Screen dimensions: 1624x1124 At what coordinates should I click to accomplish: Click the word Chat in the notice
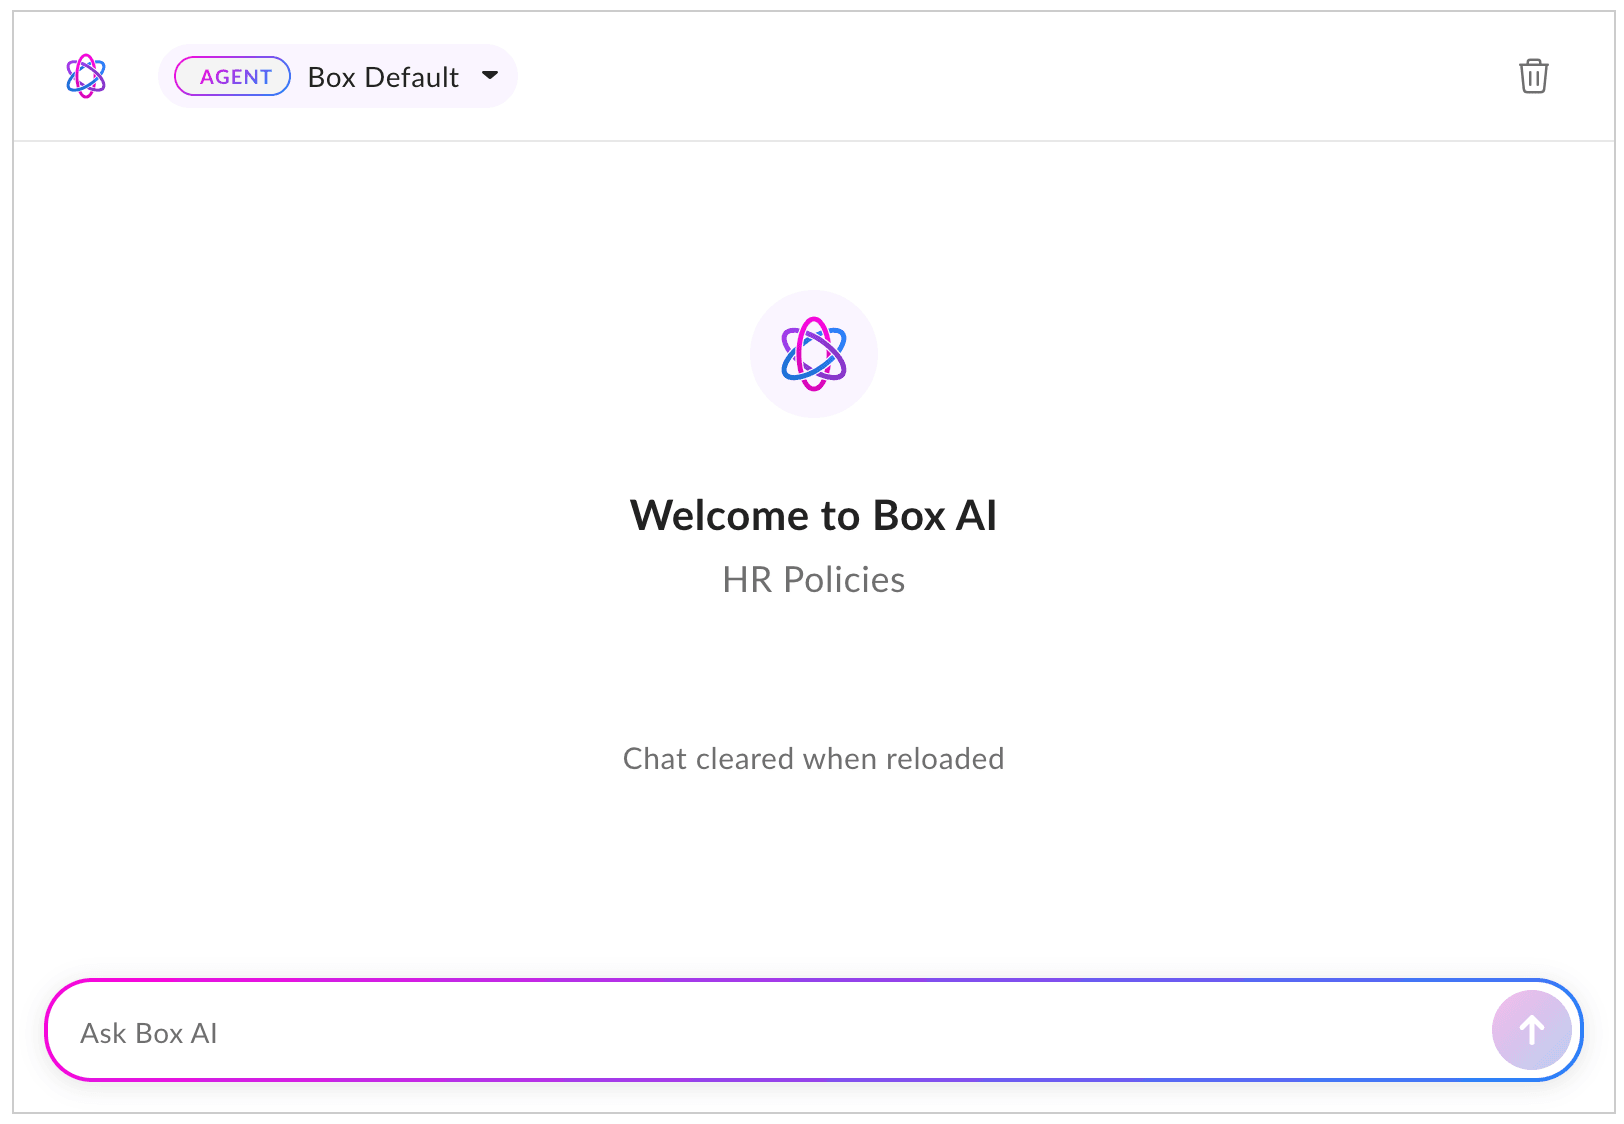[654, 759]
